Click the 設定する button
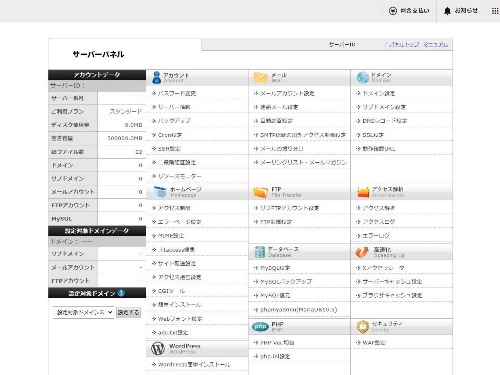 128,312
